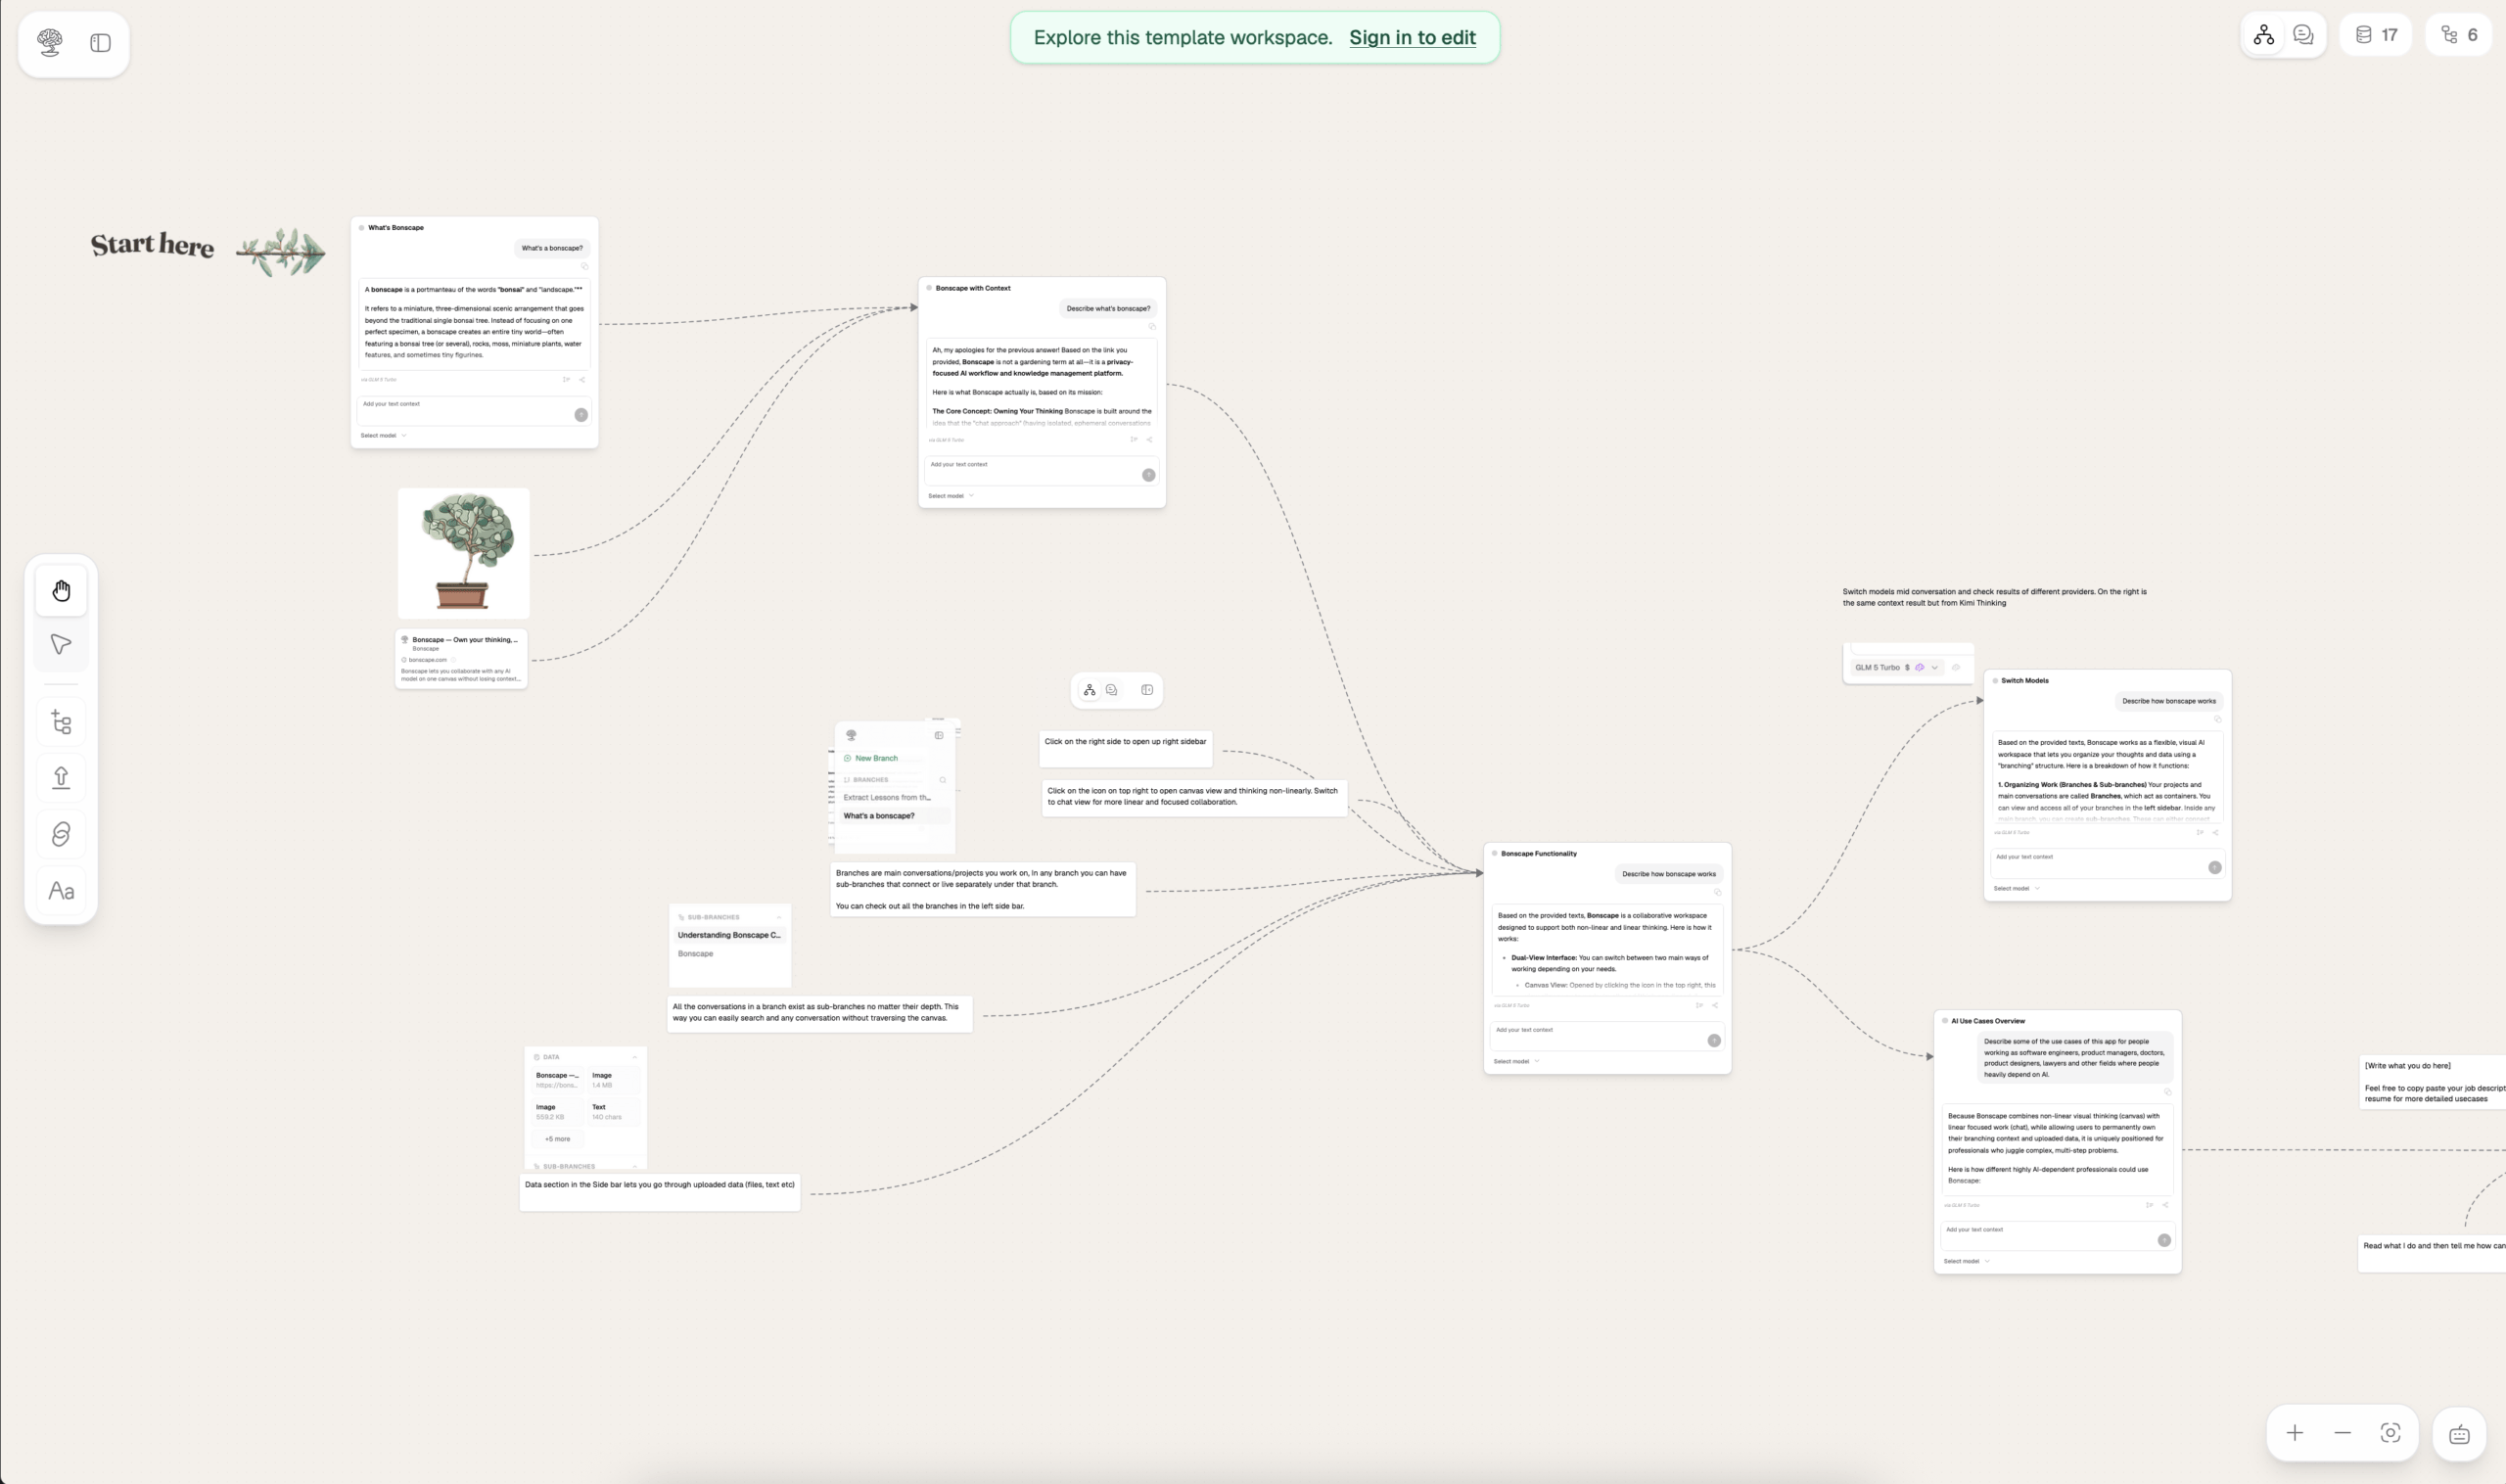
Task: Open Select model in Bonscape Functionality card
Action: click(x=1516, y=1062)
